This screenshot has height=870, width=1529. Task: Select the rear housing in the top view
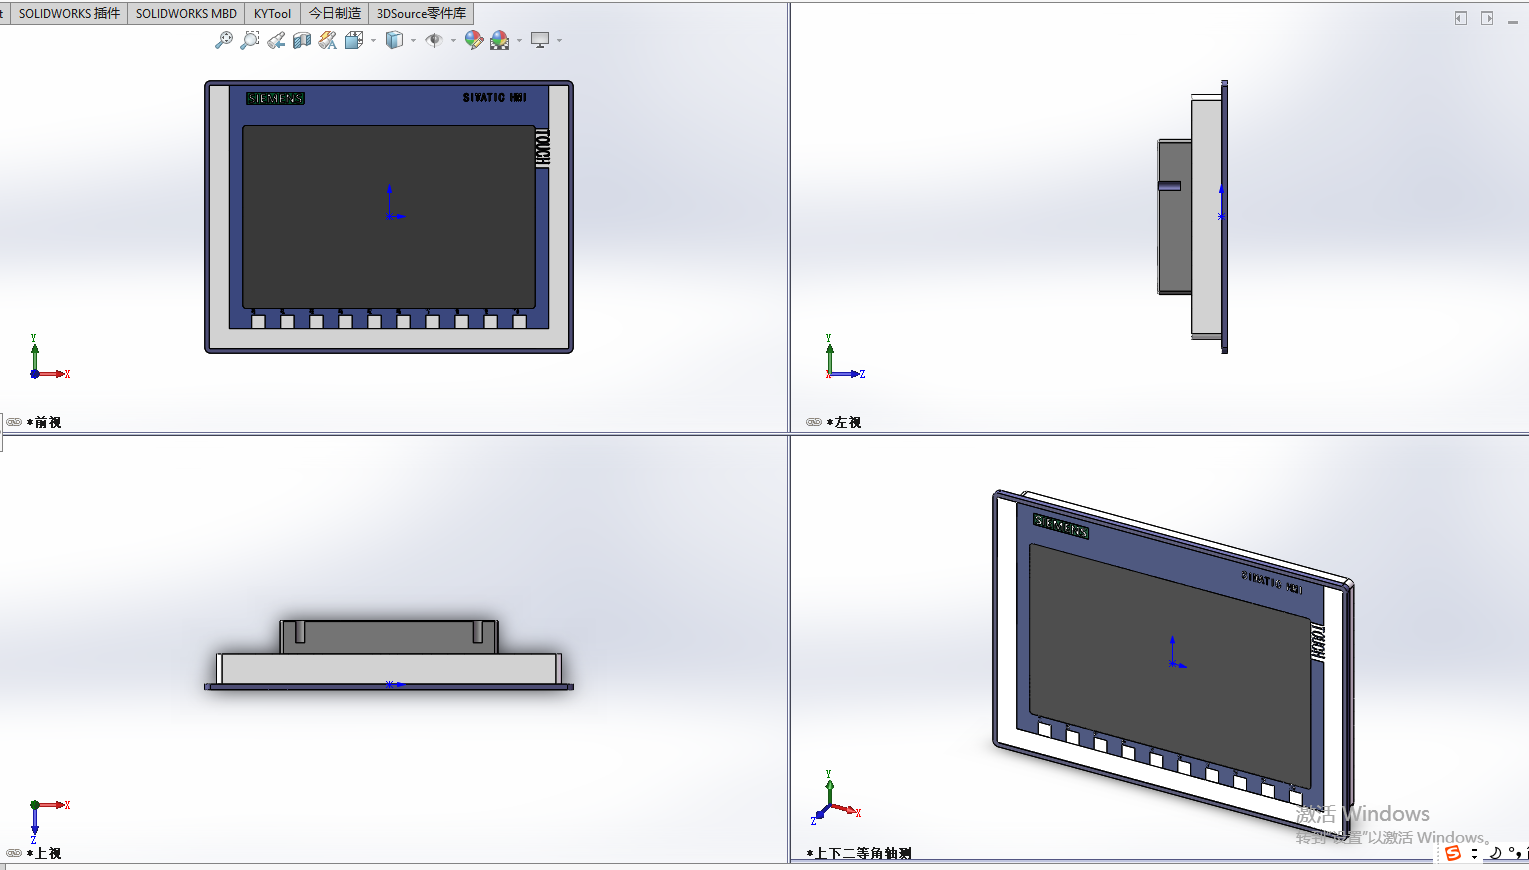[389, 636]
